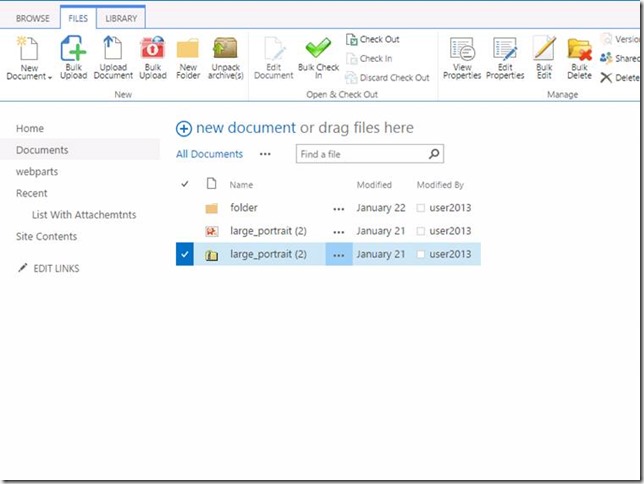Uncheck the selected large_portrait (2) row
Viewport: 644px width, 484px height.
[184, 255]
